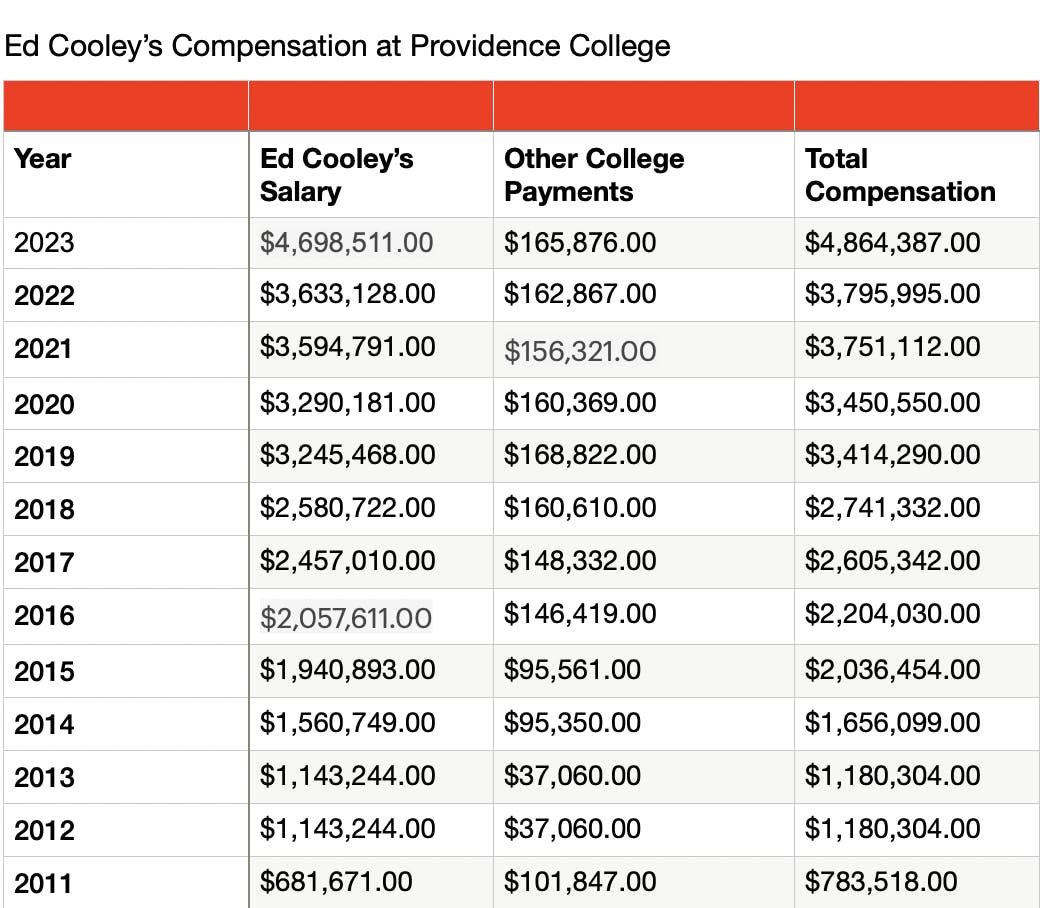Image resolution: width=1040 pixels, height=908 pixels.
Task: Click the 2011 total $783,518.00
Action: (x=881, y=881)
